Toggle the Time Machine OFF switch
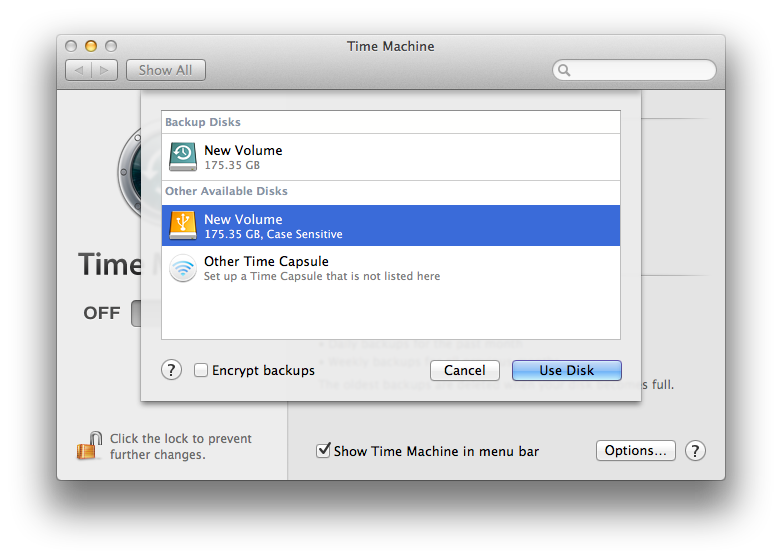Viewport: 782px width, 559px height. pyautogui.click(x=136, y=314)
